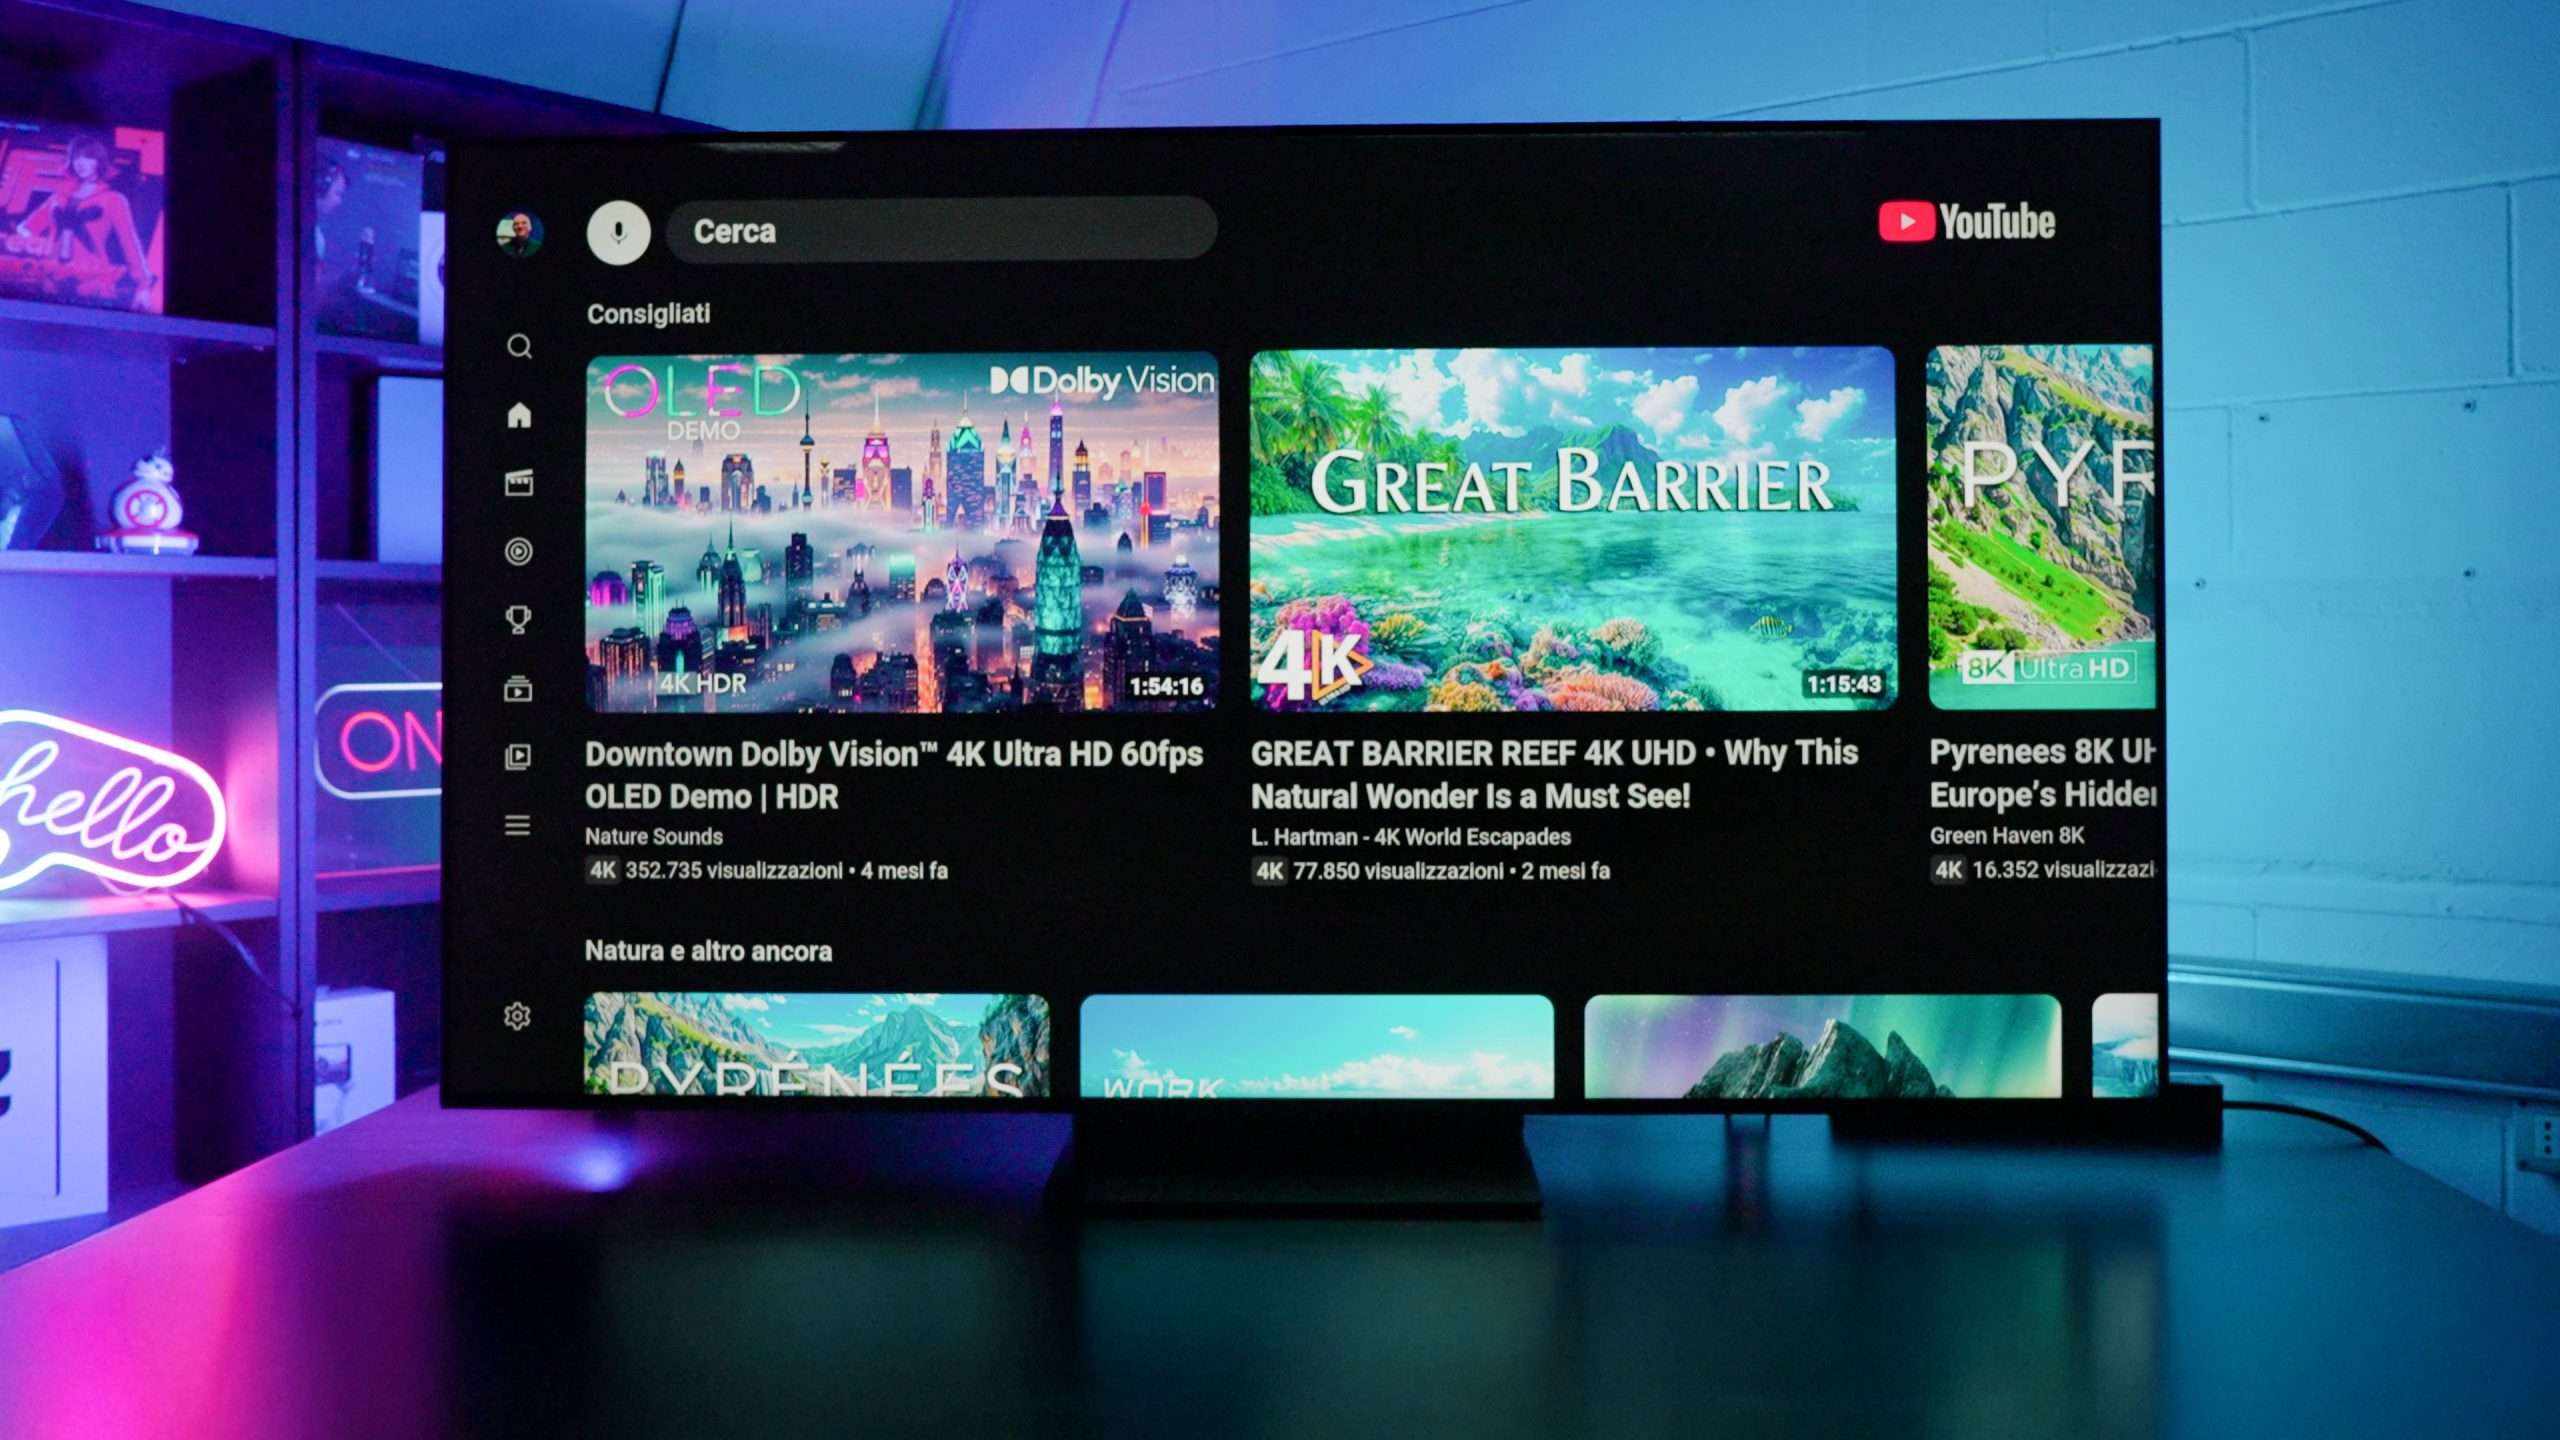This screenshot has width=2560, height=1440.
Task: Open subscriptions icon in sidebar
Action: click(x=518, y=688)
